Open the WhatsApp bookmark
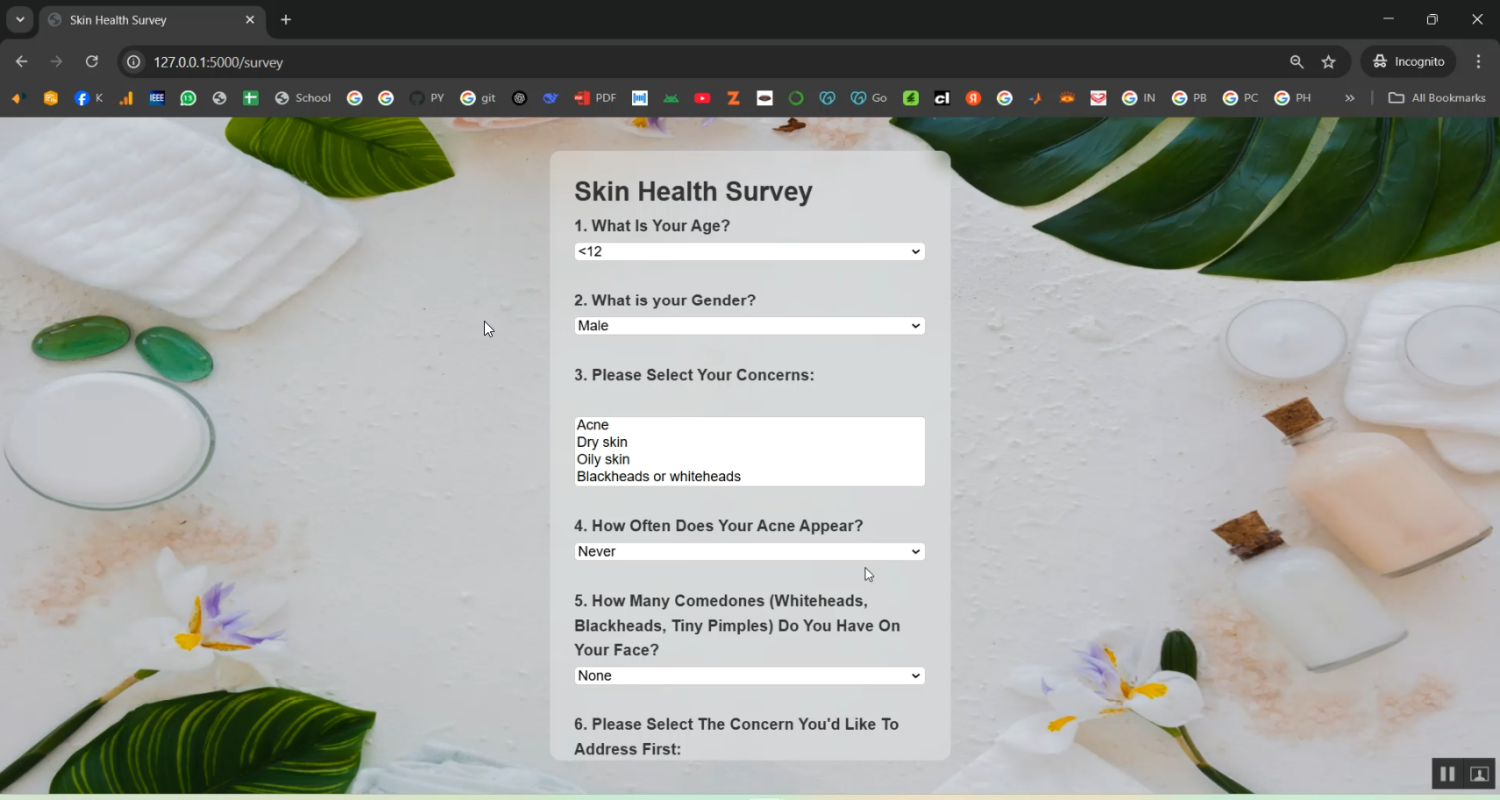This screenshot has height=800, width=1500. tap(188, 98)
